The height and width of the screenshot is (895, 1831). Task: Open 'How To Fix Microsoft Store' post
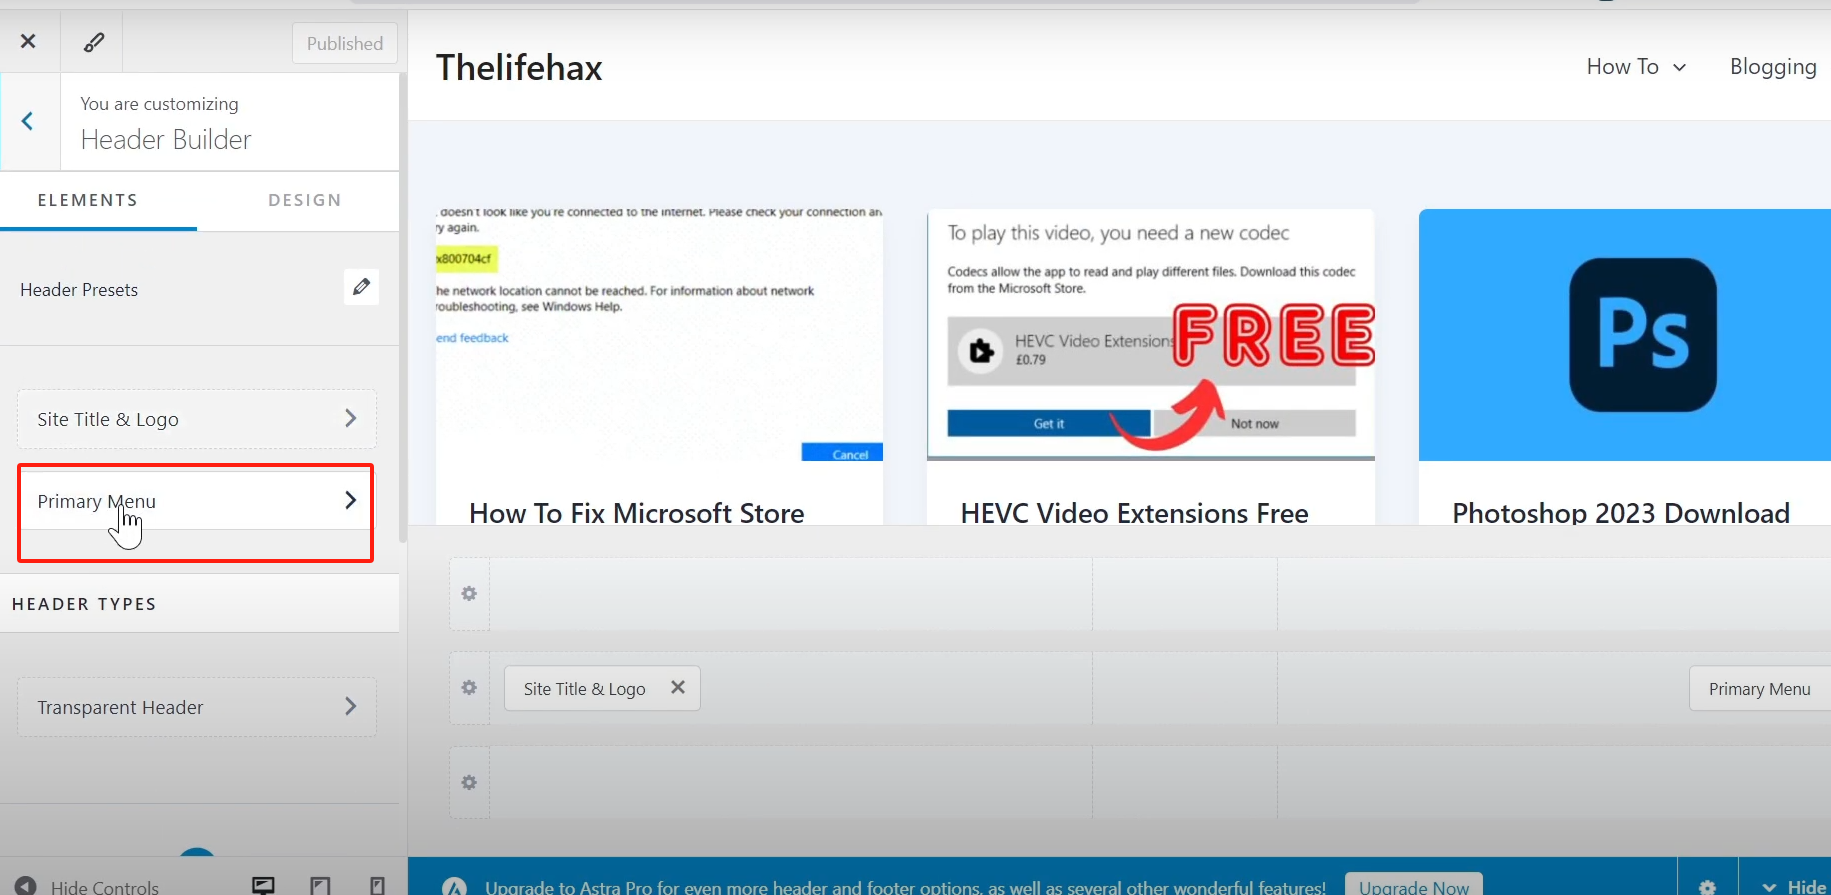(x=637, y=513)
